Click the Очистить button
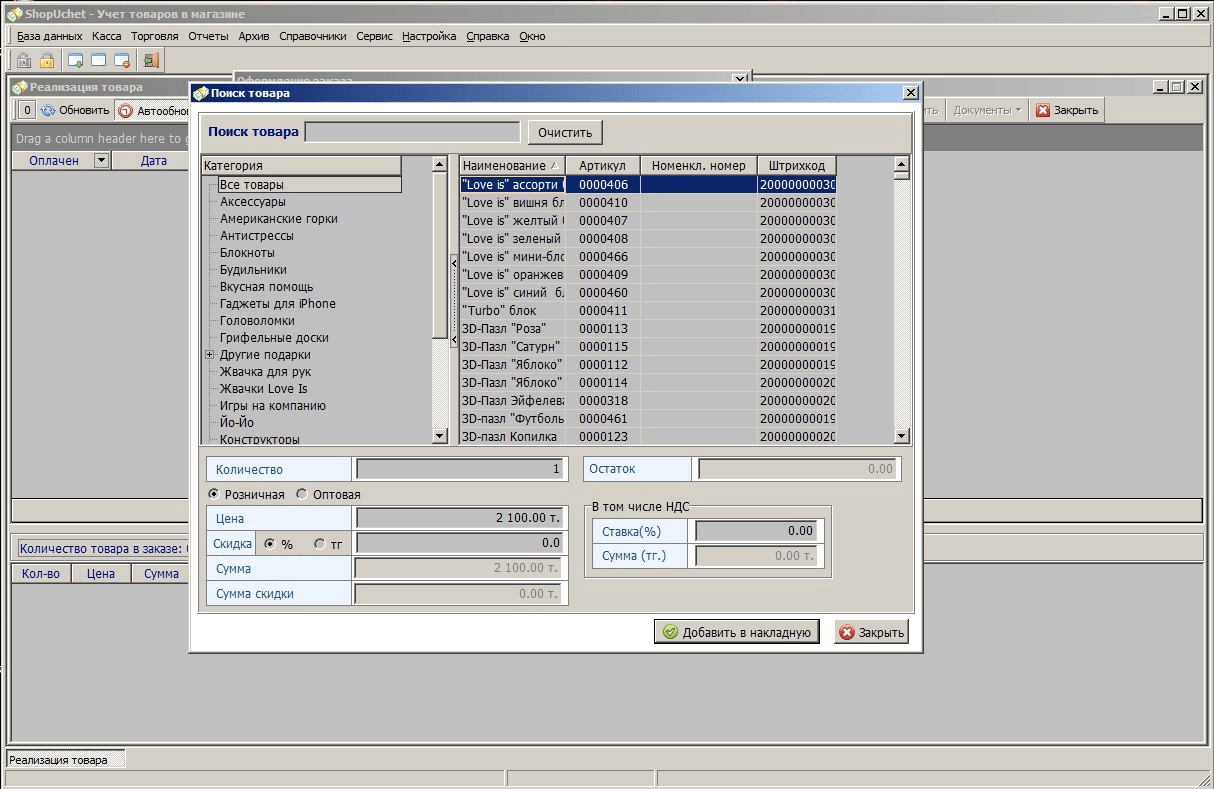 565,132
